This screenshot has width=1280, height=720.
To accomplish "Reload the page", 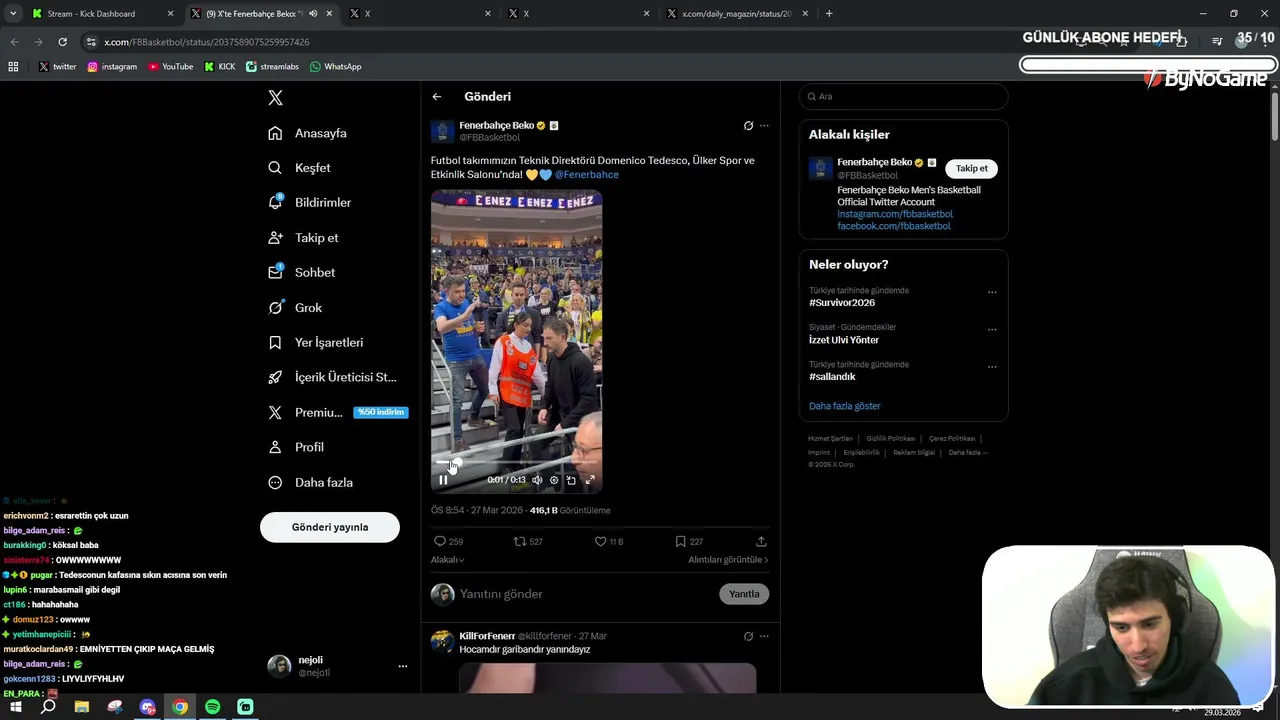I will click(63, 42).
